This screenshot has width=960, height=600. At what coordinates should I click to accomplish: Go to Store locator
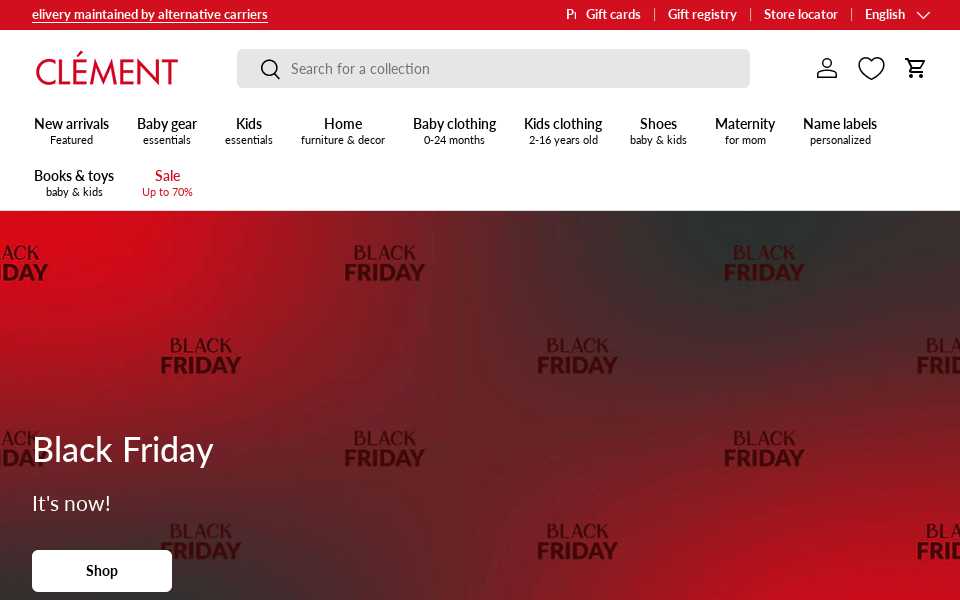(800, 14)
